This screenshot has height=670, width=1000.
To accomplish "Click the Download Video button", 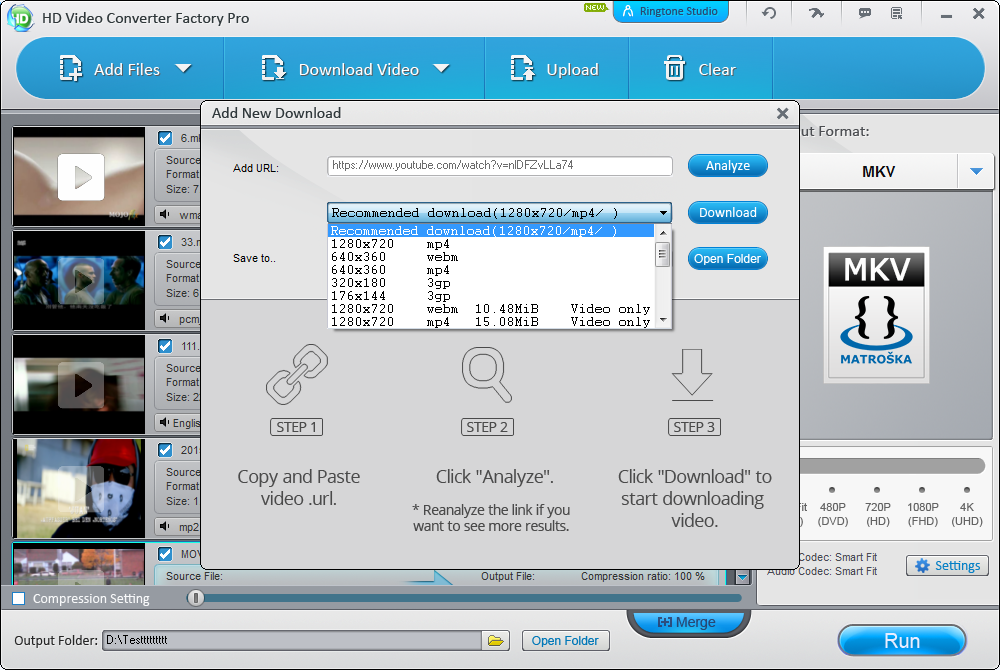I will (341, 69).
